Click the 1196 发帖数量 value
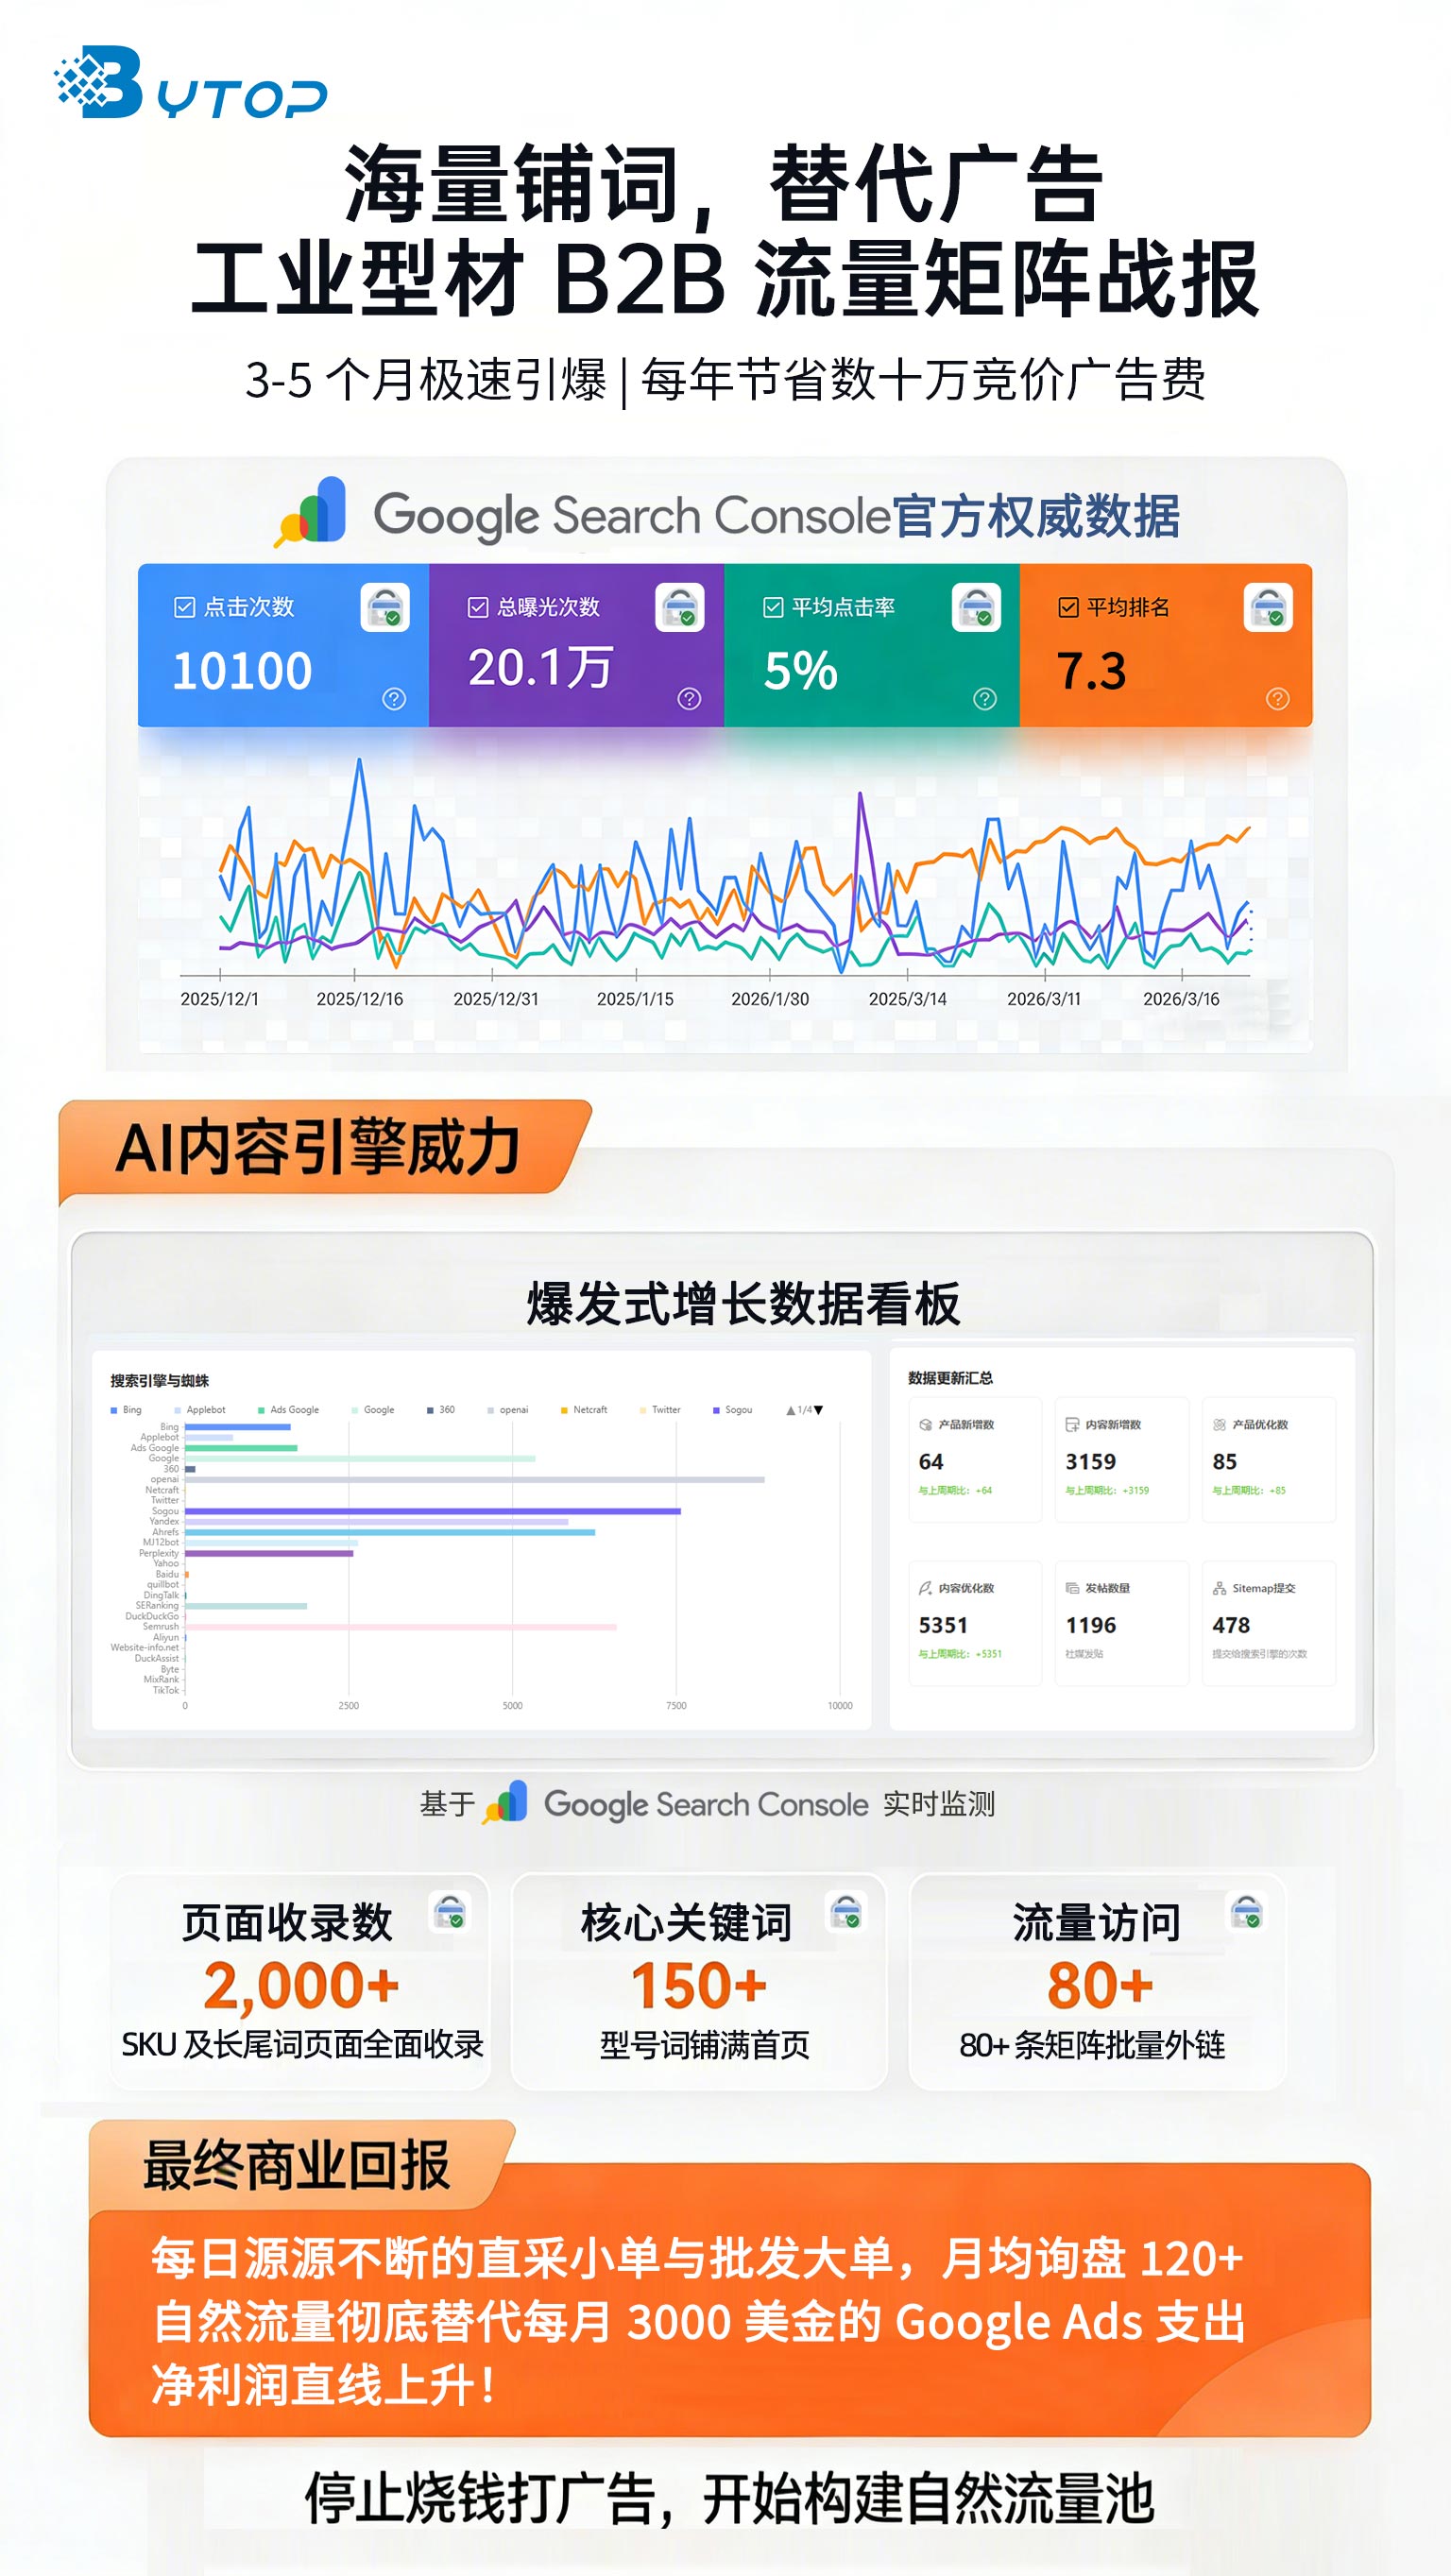The width and height of the screenshot is (1451, 2576). click(x=1090, y=1626)
